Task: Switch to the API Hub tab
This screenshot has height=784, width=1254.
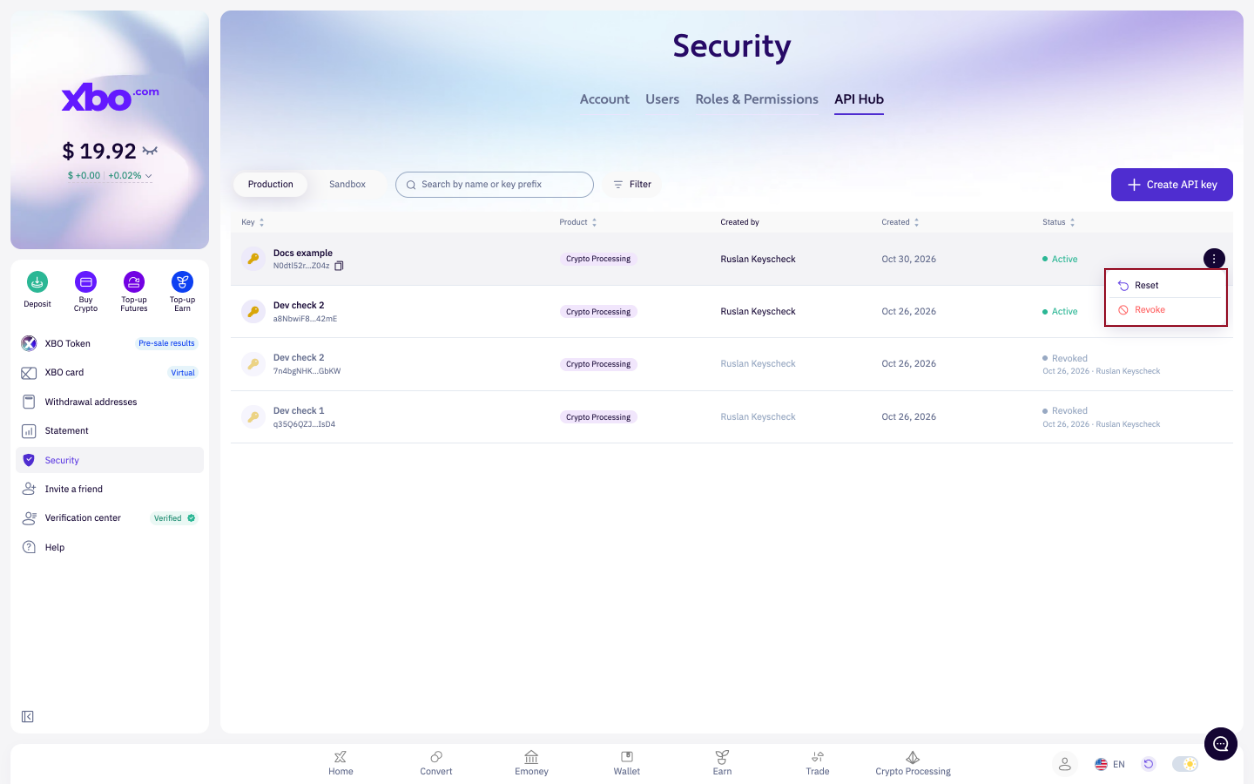Action: (x=859, y=99)
